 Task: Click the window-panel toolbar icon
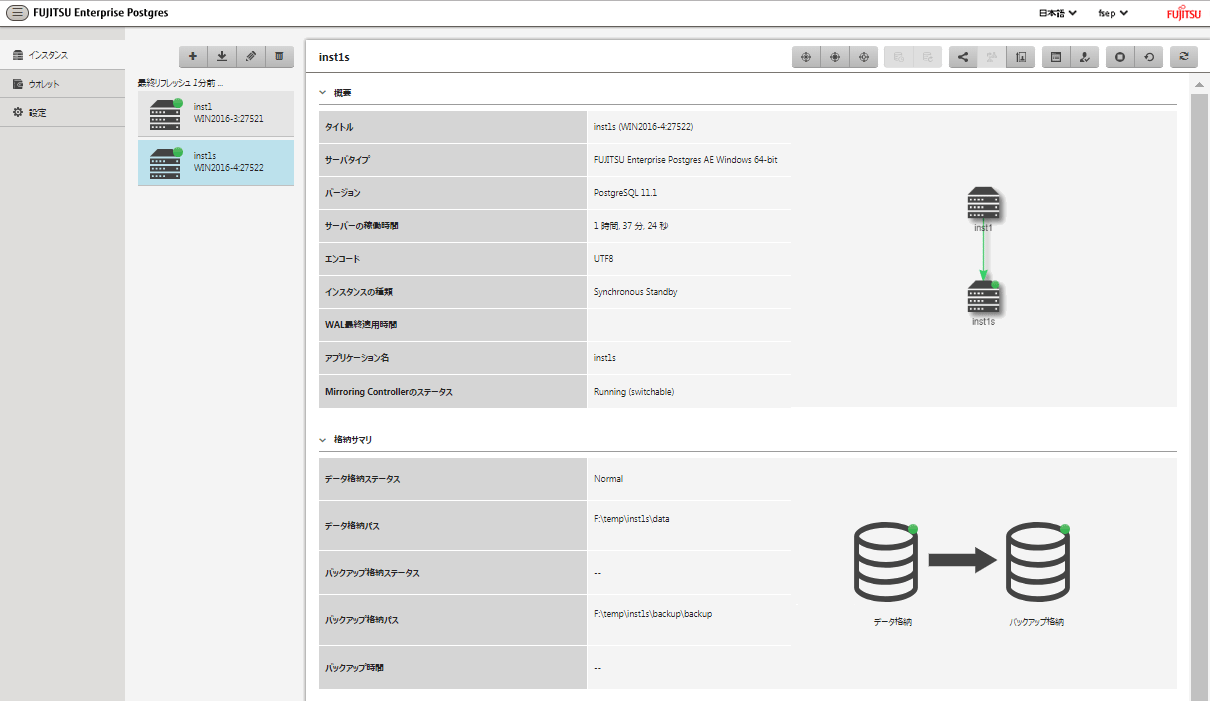pyautogui.click(x=1056, y=57)
